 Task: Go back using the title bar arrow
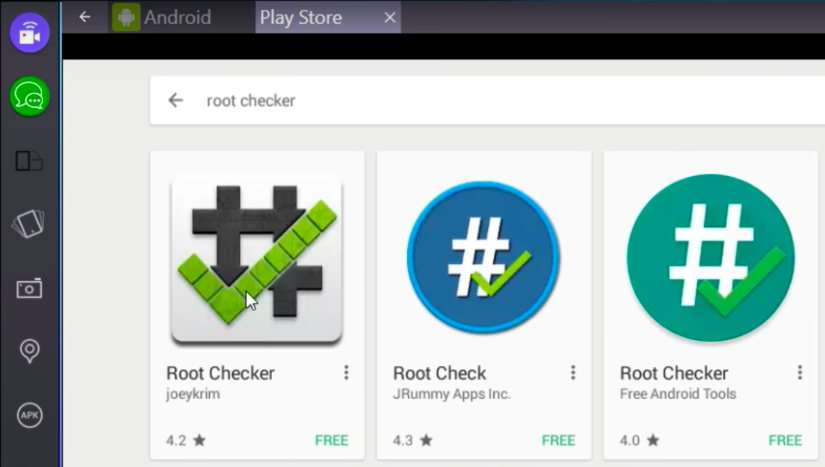85,17
